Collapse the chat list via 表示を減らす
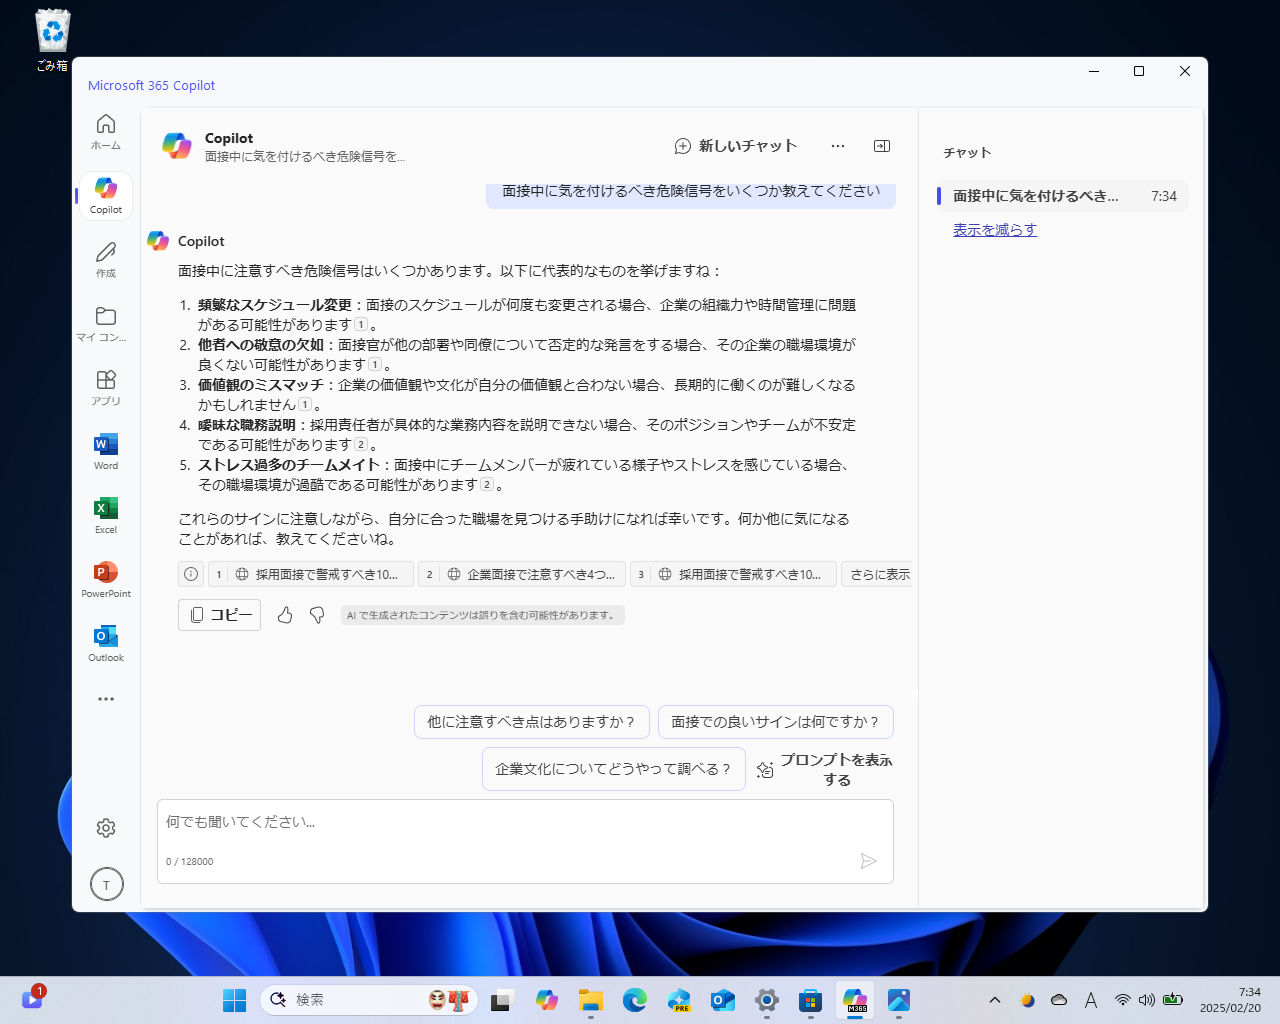The width and height of the screenshot is (1280, 1024). [994, 229]
